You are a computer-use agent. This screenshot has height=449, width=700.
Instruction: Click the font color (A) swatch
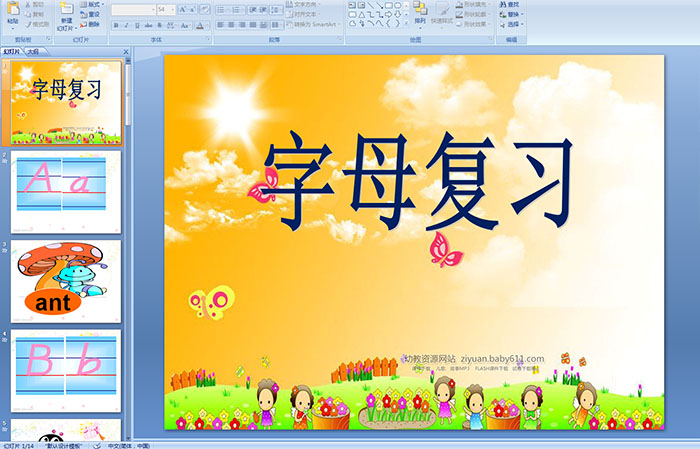click(200, 25)
